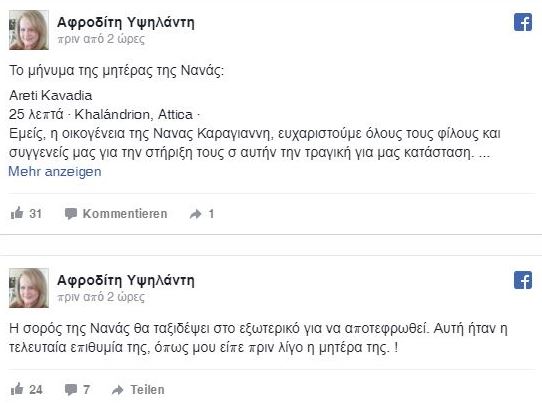
Task: Open the 7 comments on second post
Action: click(x=77, y=390)
